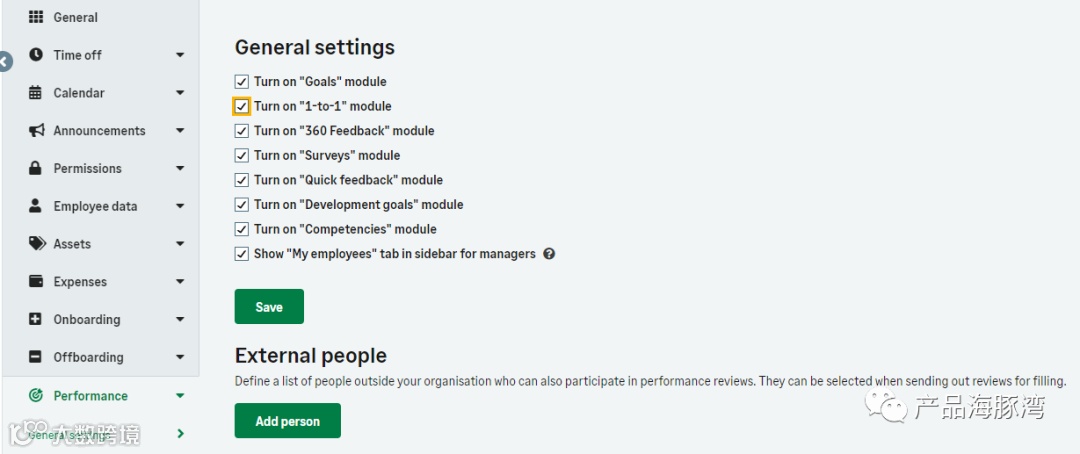
Task: Click the calendar icon in sidebar
Action: point(36,93)
